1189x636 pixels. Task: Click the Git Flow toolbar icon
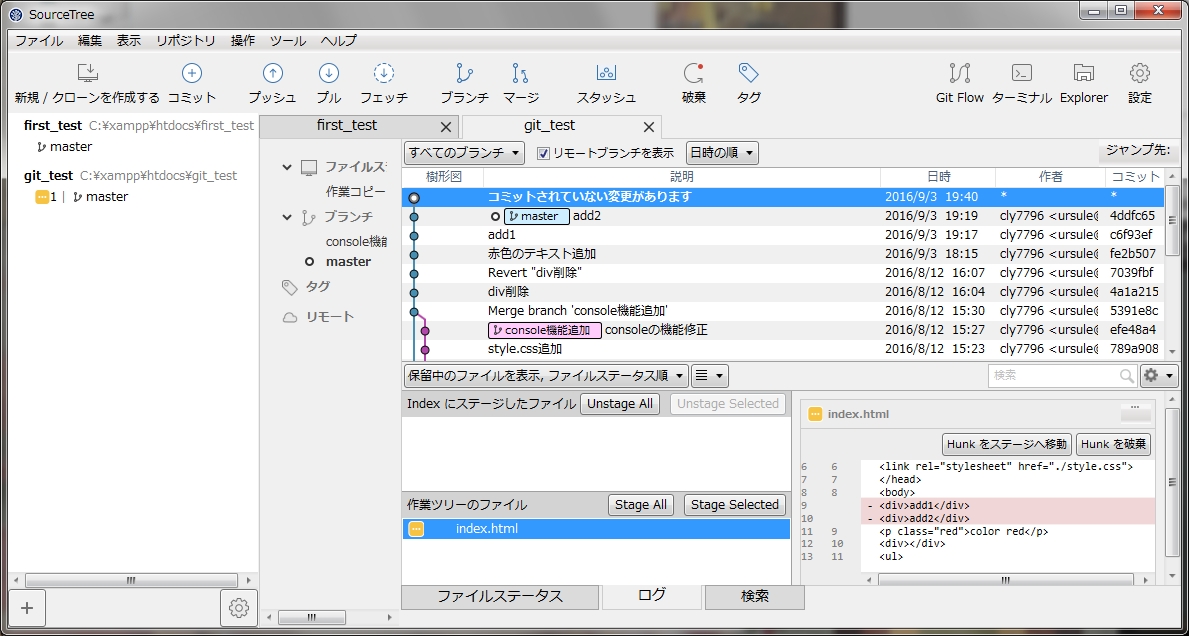[958, 82]
